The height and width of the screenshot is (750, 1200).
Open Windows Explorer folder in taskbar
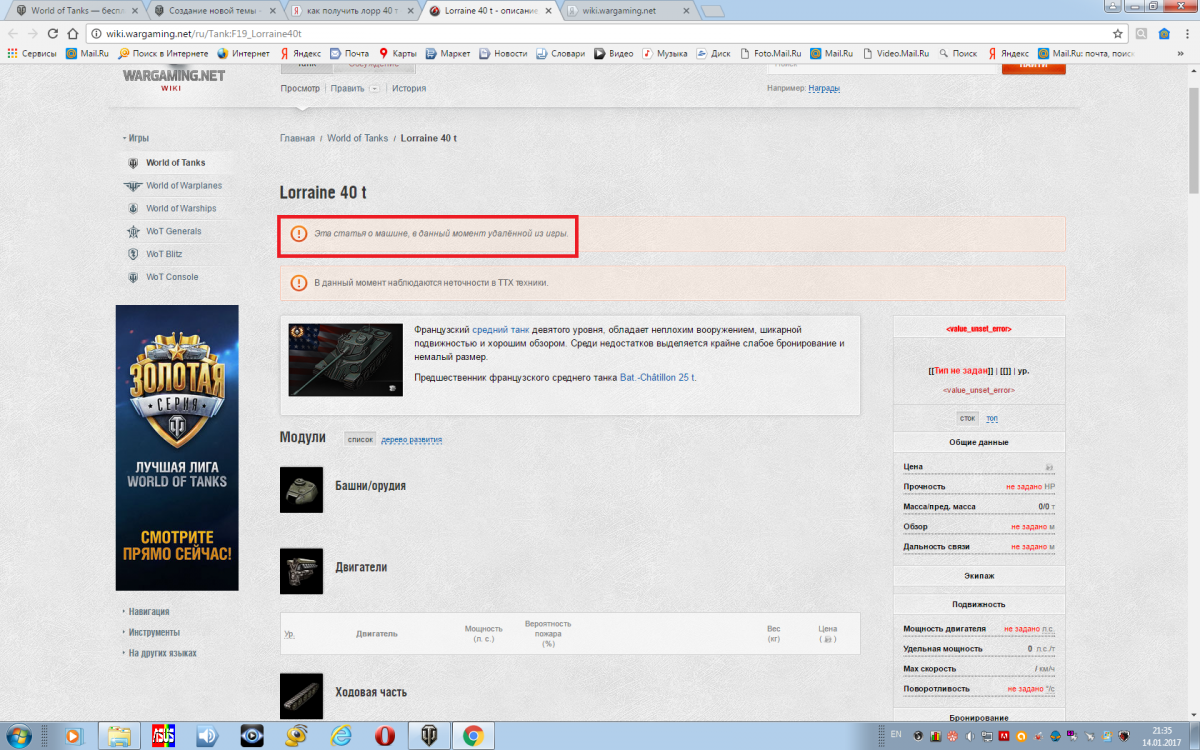[x=119, y=735]
